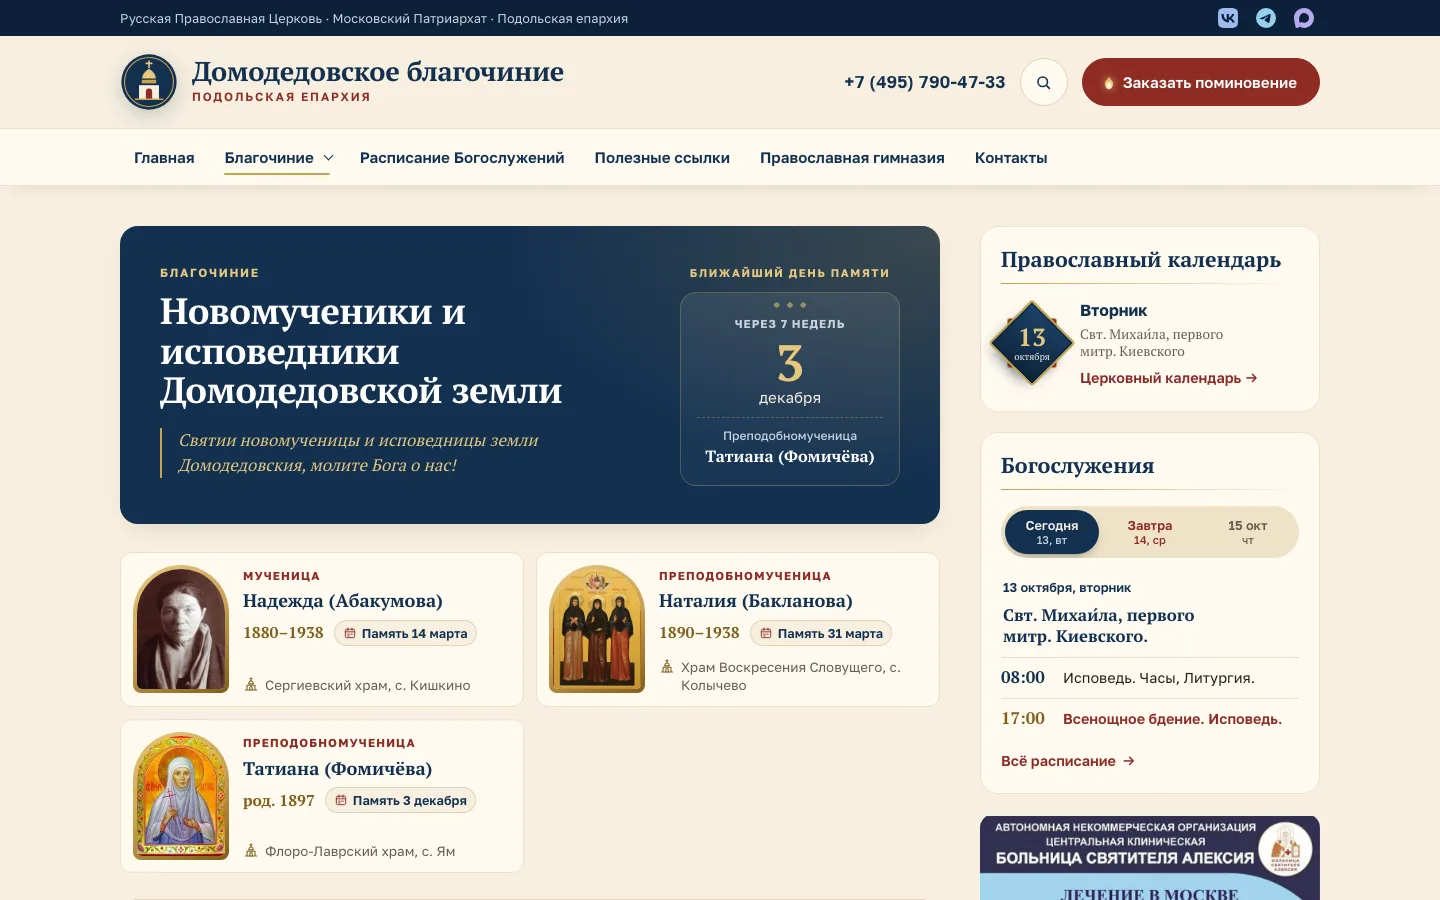Click the church icon by Сергиевский храм
The height and width of the screenshot is (900, 1440).
coord(251,685)
